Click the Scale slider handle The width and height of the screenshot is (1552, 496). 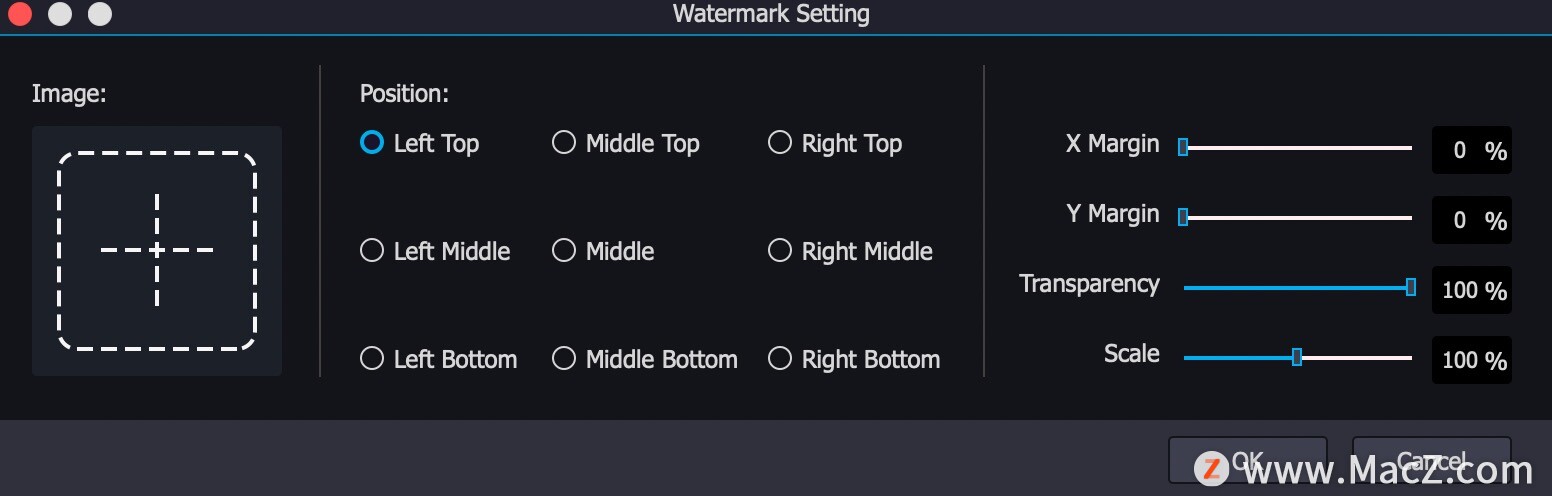[1297, 357]
